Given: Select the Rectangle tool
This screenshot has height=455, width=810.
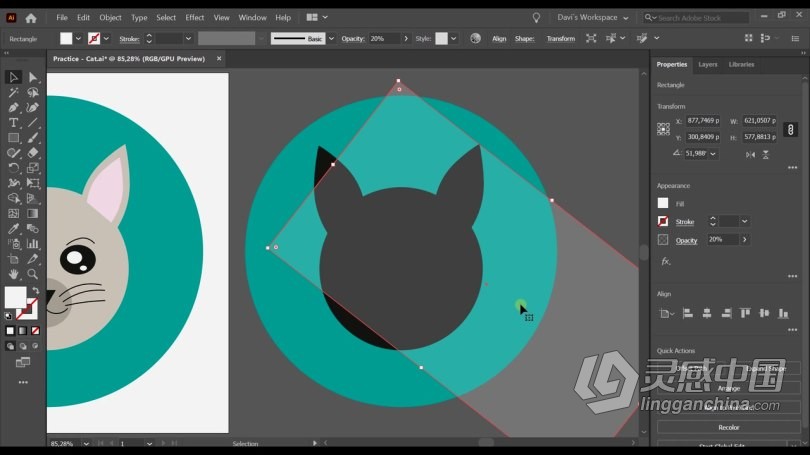Looking at the screenshot, I should (13, 138).
